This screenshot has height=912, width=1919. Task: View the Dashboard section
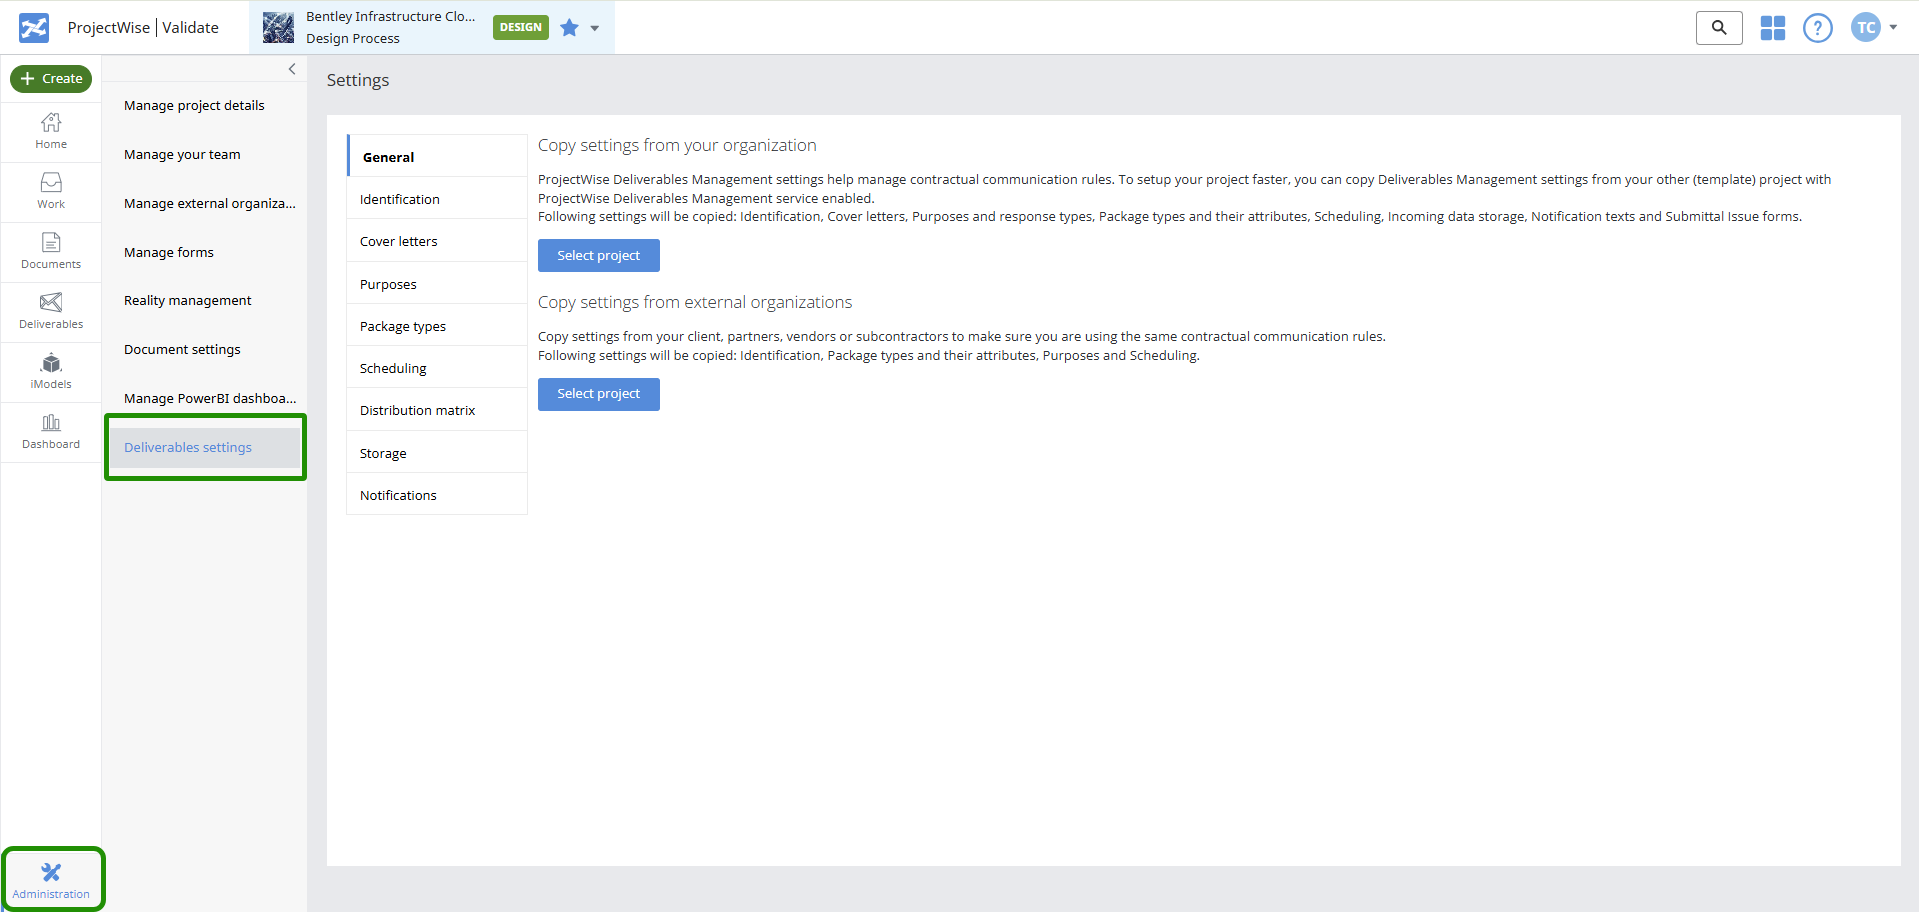[x=50, y=431]
